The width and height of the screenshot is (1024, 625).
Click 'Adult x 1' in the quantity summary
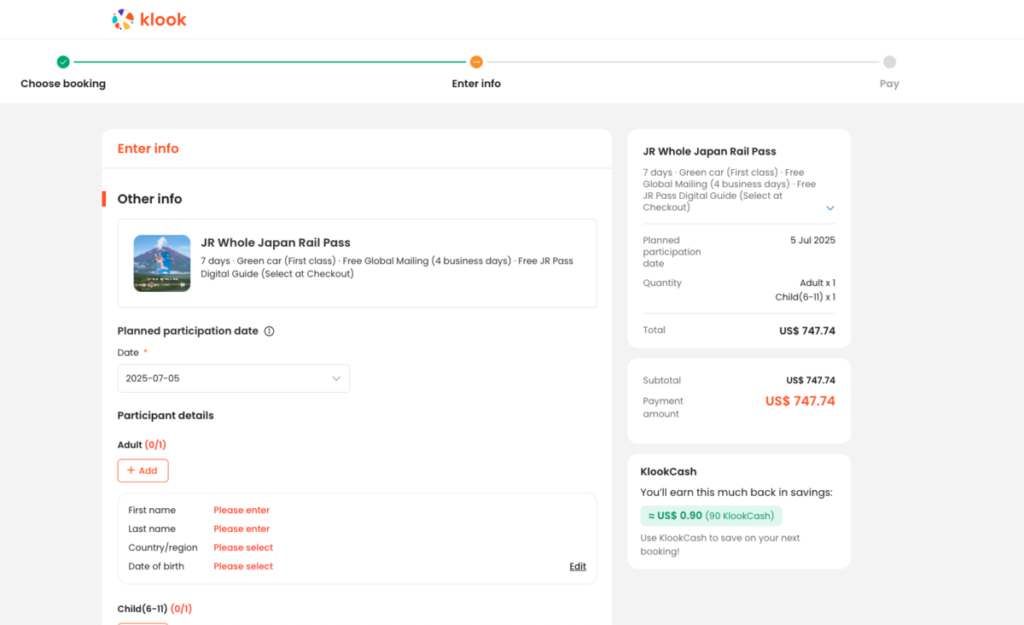point(817,283)
